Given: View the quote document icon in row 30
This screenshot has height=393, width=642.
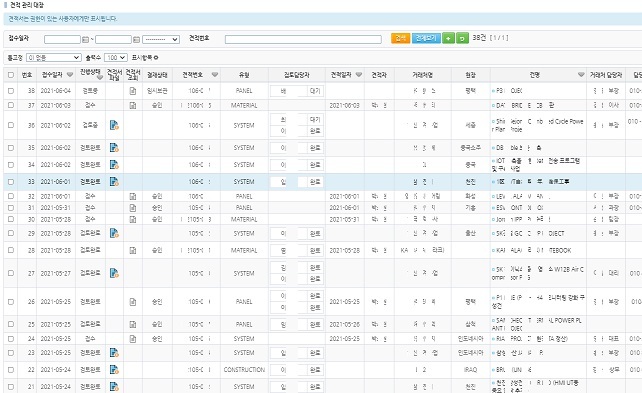Looking at the screenshot, I should click(x=133, y=219).
